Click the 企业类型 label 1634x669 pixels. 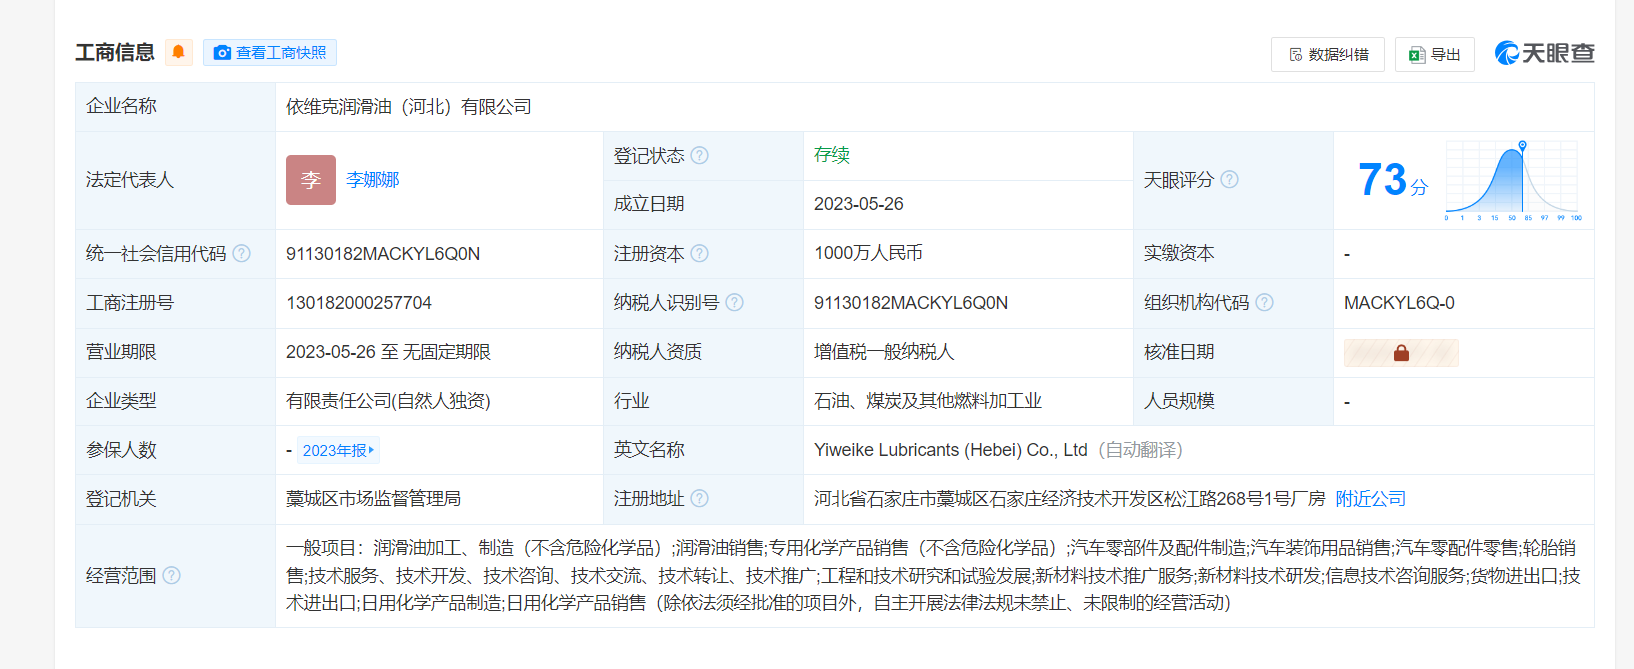coord(122,401)
